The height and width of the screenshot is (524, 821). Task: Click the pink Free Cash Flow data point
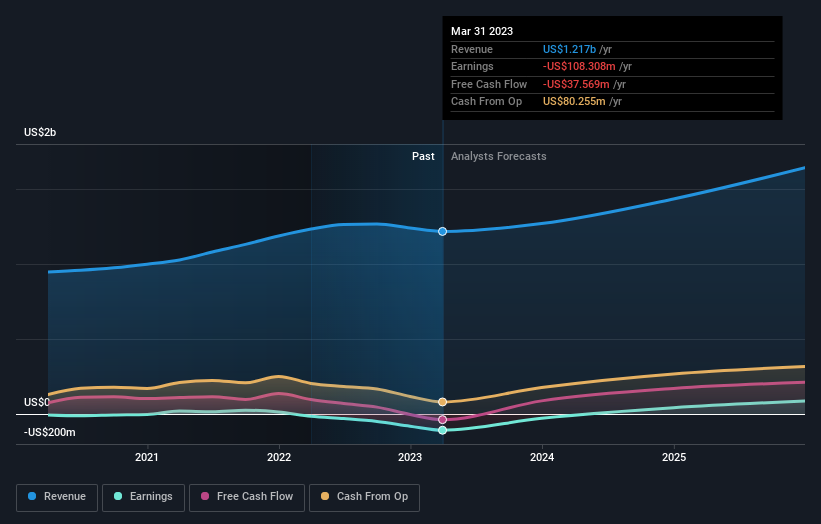pos(442,420)
